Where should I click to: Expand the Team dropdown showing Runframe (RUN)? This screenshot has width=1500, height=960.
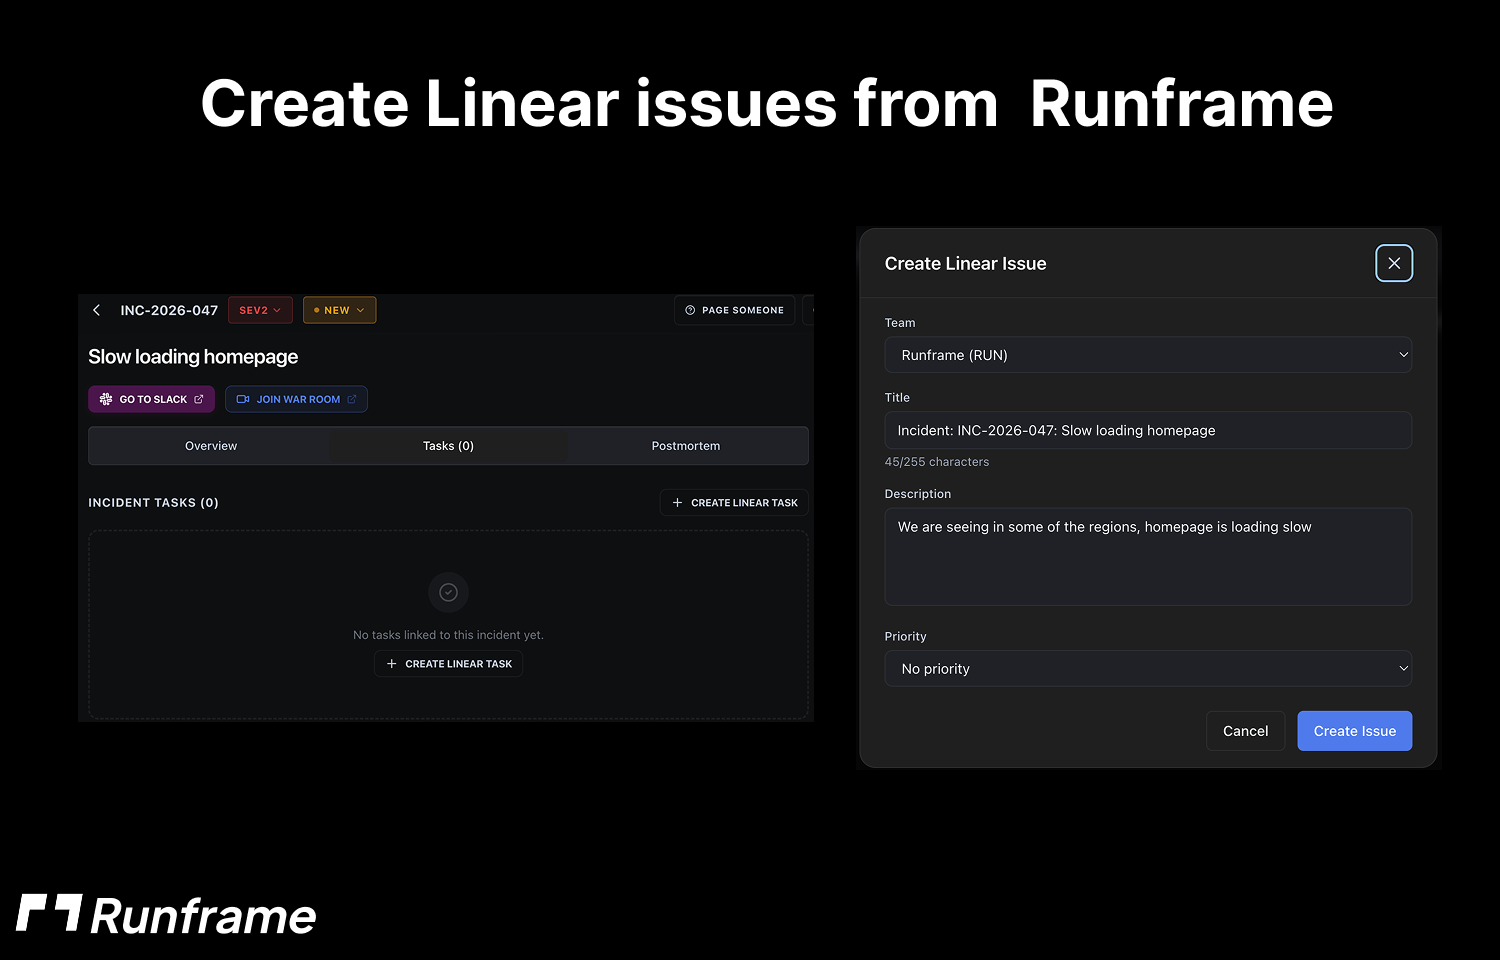[1148, 355]
